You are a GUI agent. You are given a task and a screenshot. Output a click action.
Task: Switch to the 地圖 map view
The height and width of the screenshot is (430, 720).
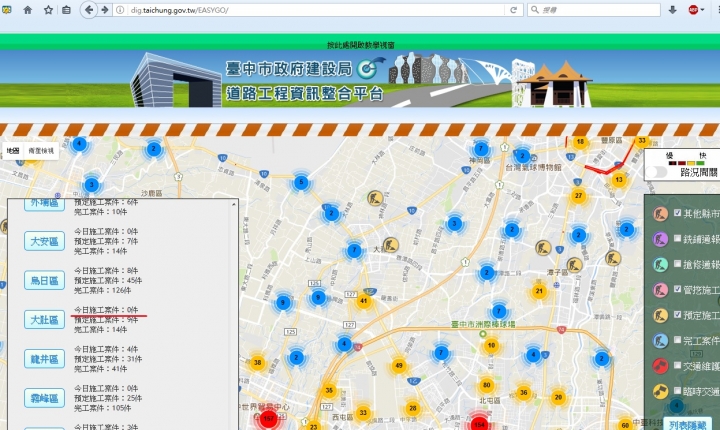pos(13,151)
